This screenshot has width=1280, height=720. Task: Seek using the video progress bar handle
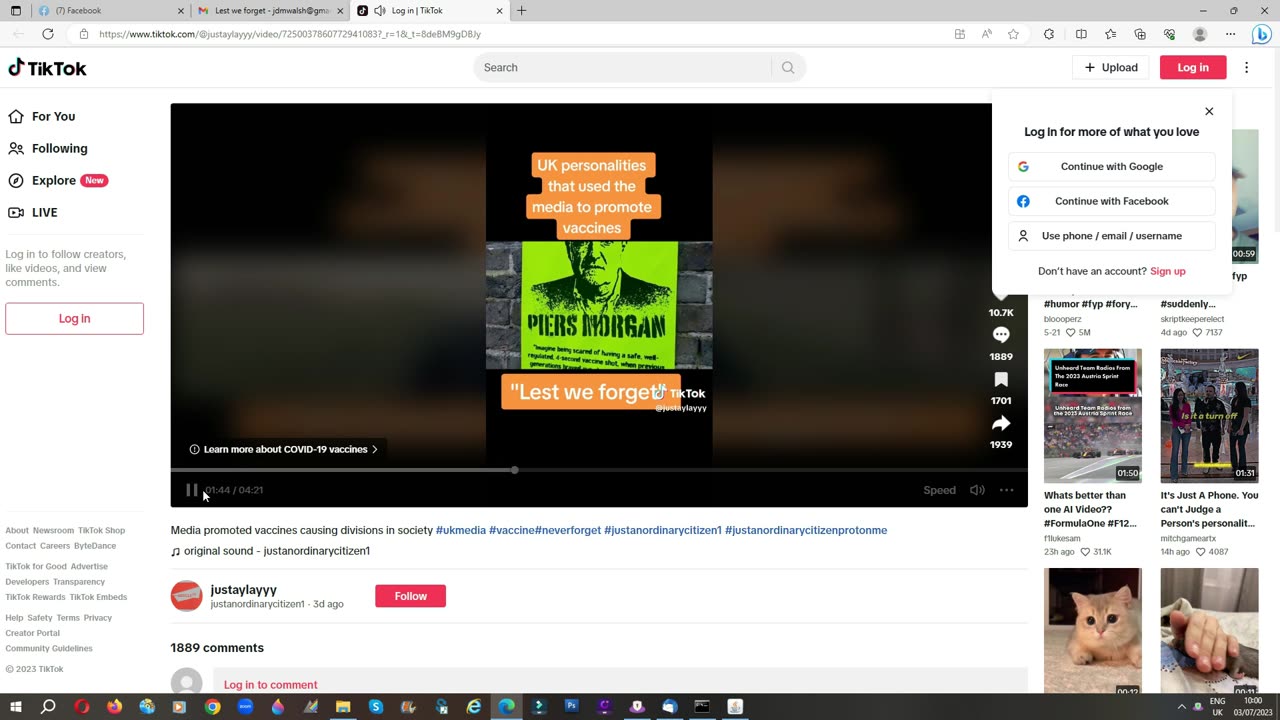click(514, 470)
